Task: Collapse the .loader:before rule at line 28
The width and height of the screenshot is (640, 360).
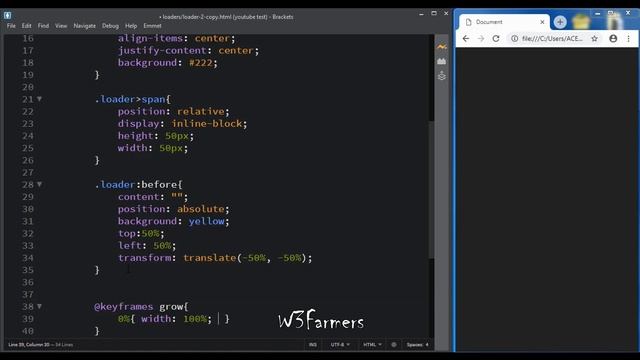Action: 40,184
